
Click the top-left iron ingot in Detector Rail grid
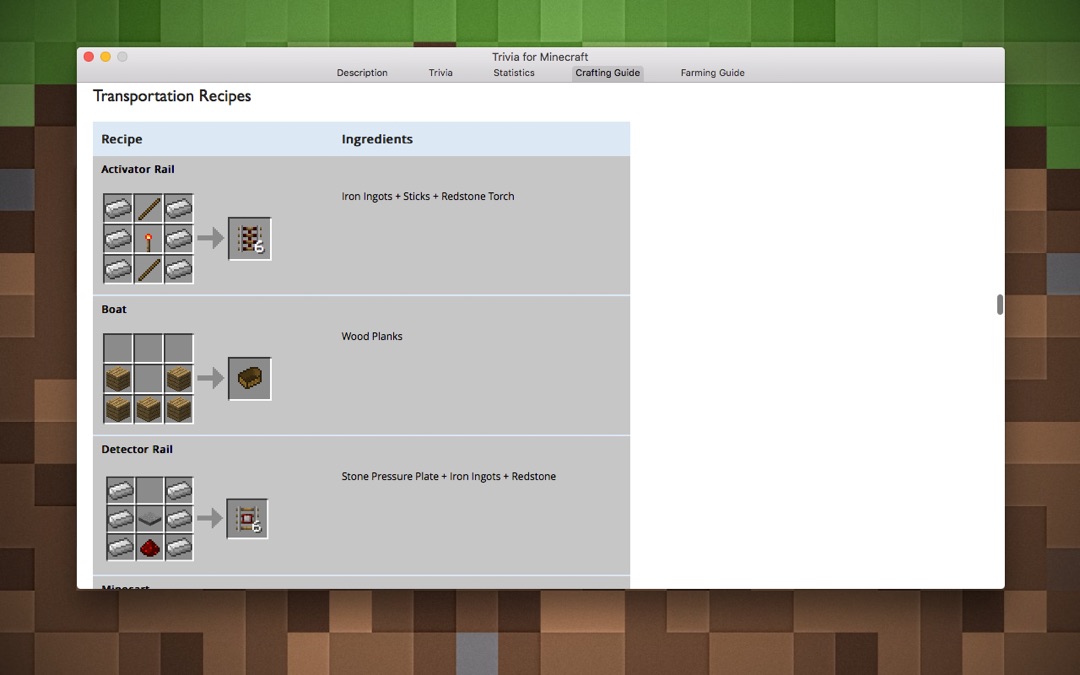click(121, 490)
